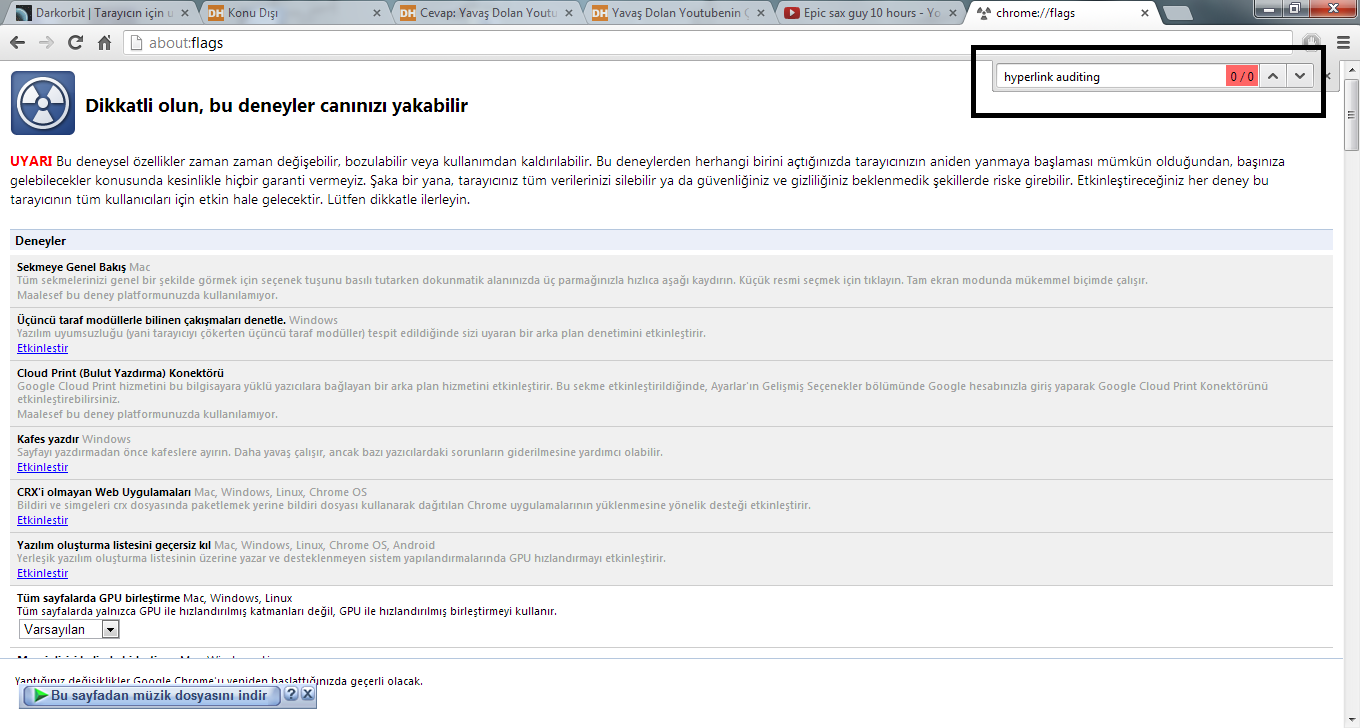Click the Deneyler section header
Screen dimensions: 1360x728
click(671, 241)
